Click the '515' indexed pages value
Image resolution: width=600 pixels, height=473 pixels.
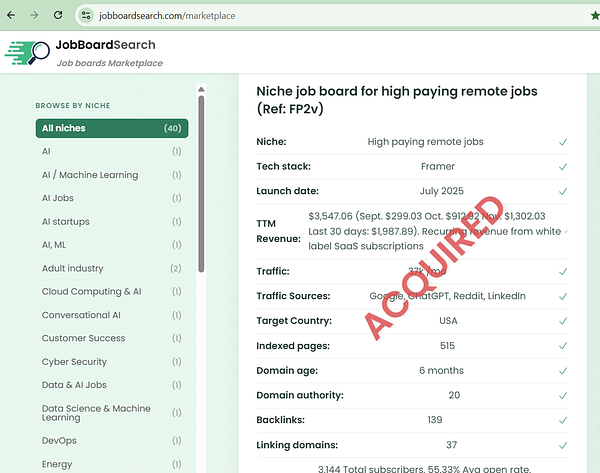(x=447, y=346)
